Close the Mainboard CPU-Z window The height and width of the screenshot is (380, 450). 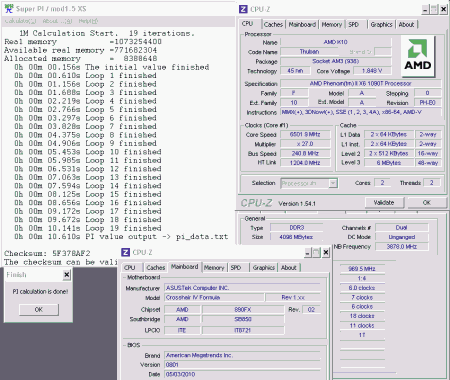pyautogui.click(x=326, y=253)
